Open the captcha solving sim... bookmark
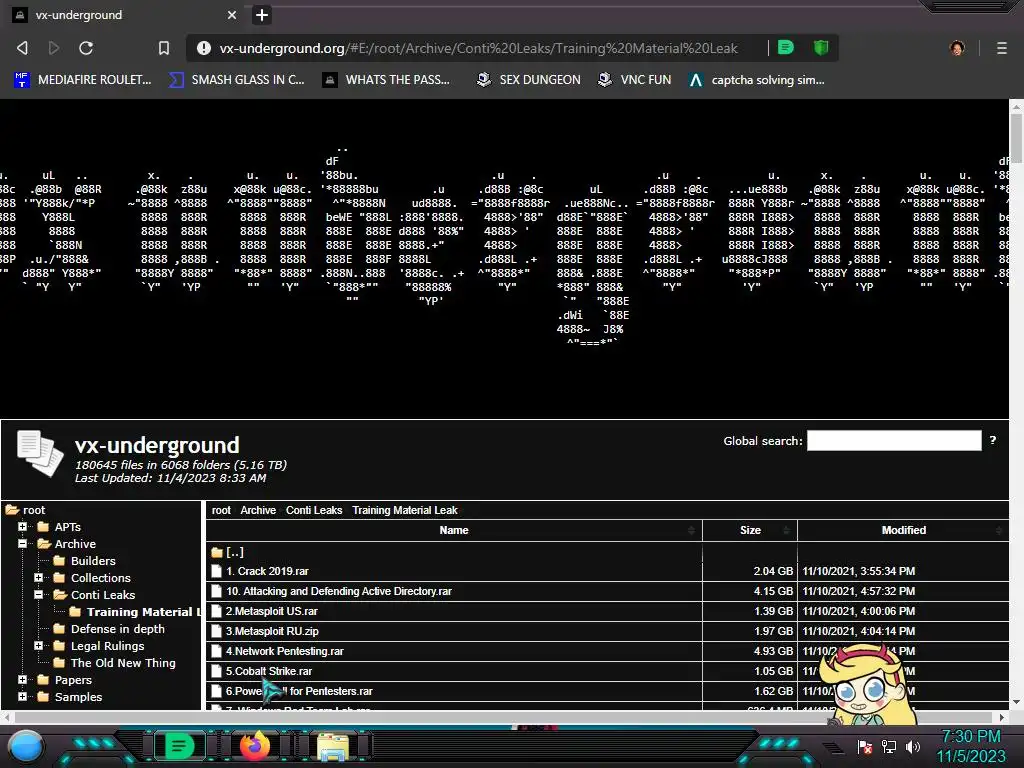 coord(756,80)
